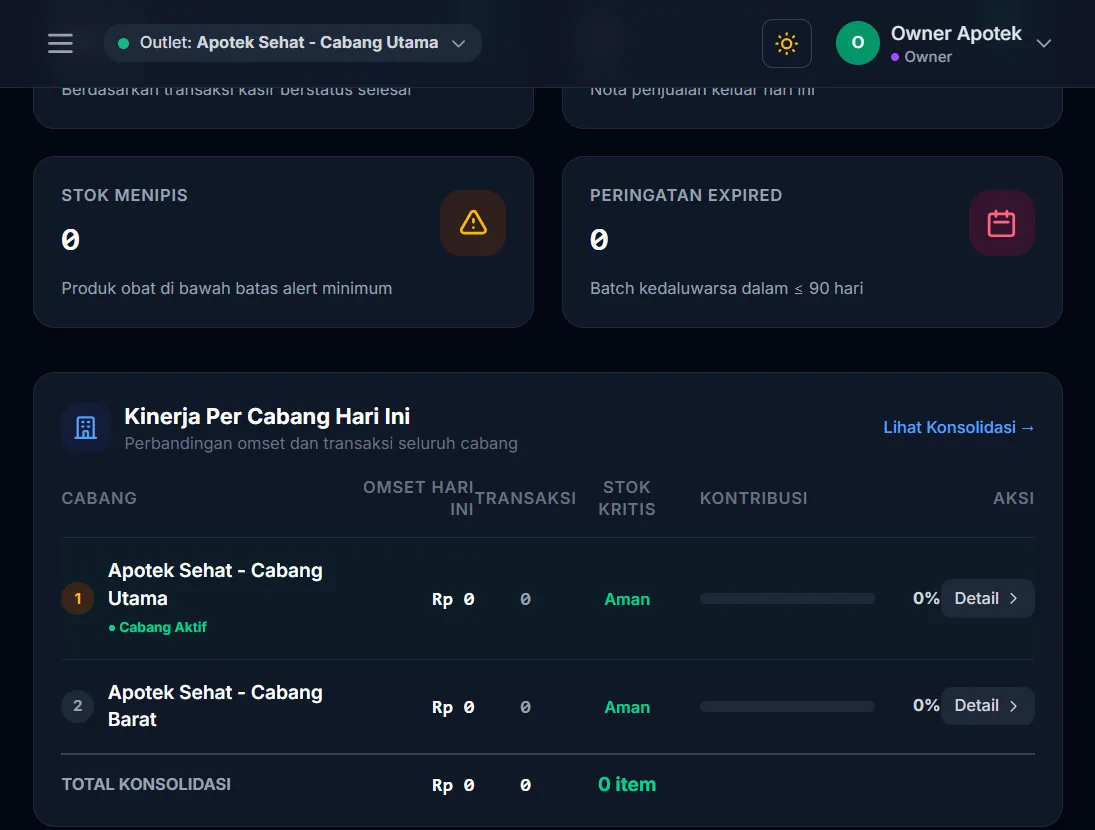The height and width of the screenshot is (830, 1095).
Task: Expand the Owner Apotek account menu chevron
Action: click(1043, 43)
